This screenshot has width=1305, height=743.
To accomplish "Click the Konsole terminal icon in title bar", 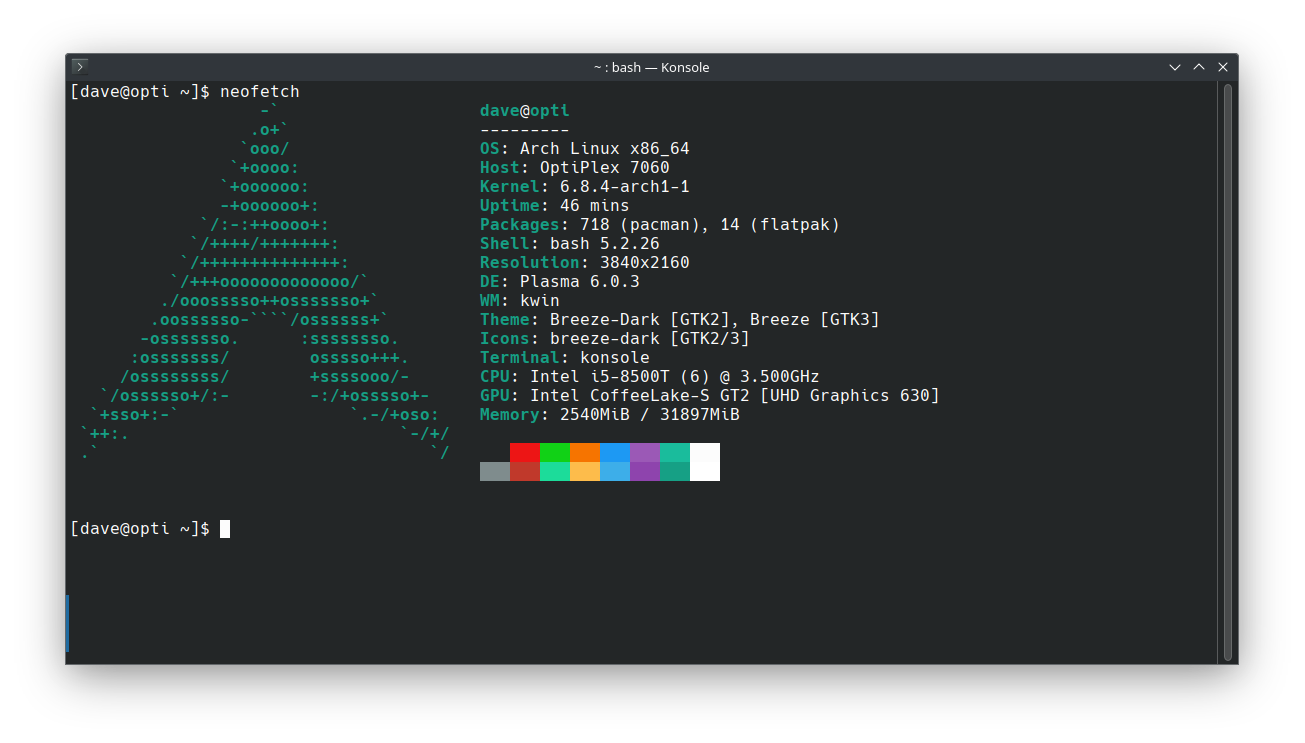I will pyautogui.click(x=80, y=67).
